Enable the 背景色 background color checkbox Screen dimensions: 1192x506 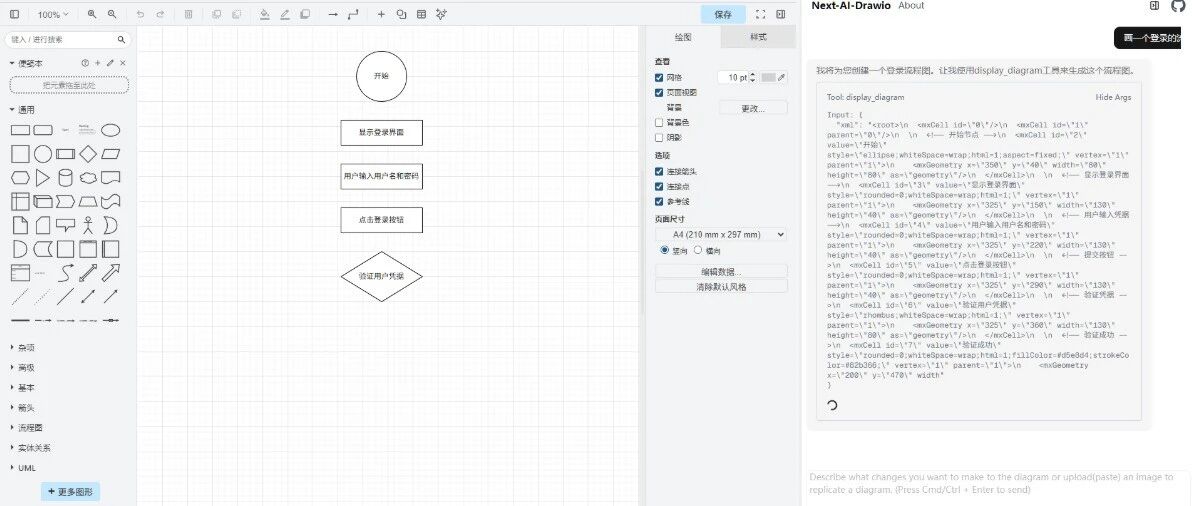pyautogui.click(x=659, y=122)
